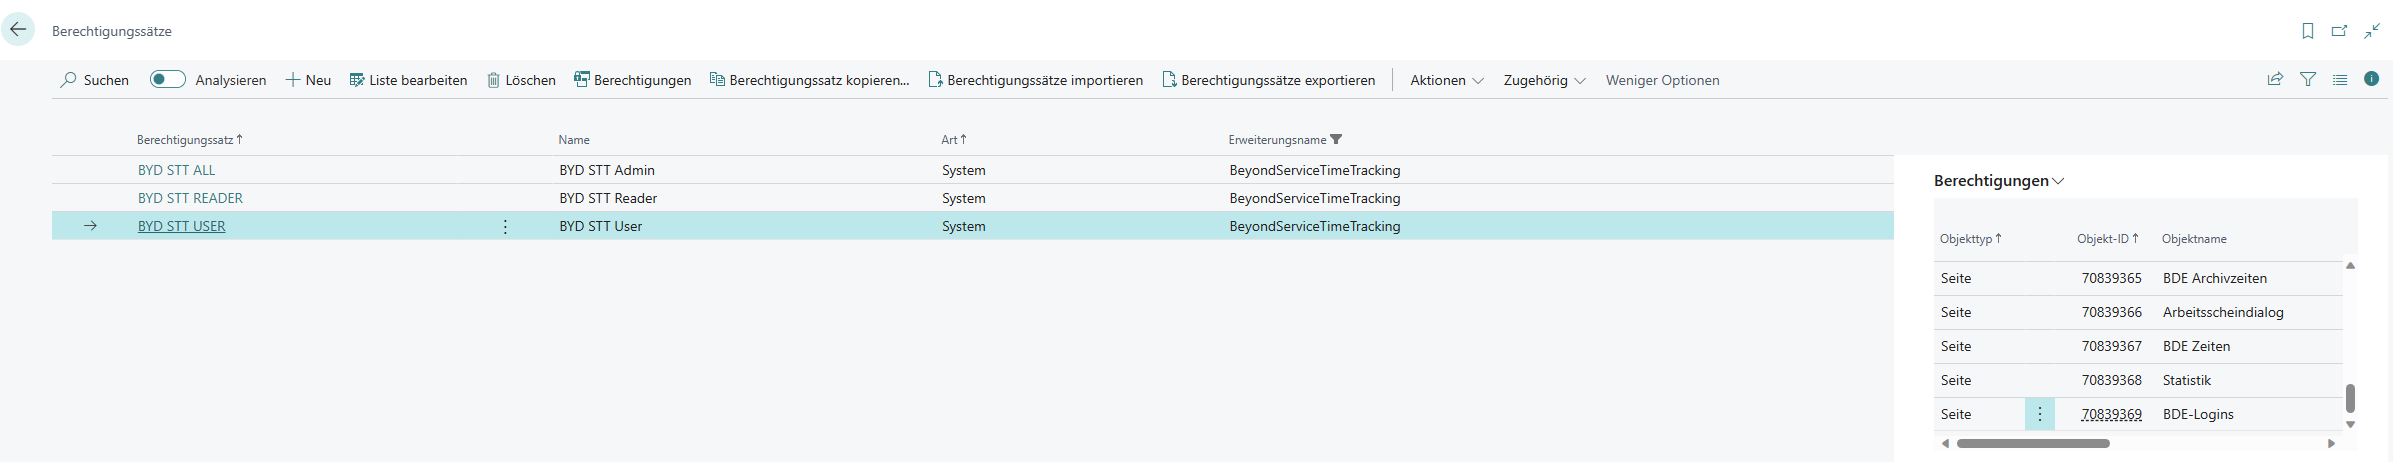
Task: Collapse the page with the shrink icon
Action: [2372, 31]
